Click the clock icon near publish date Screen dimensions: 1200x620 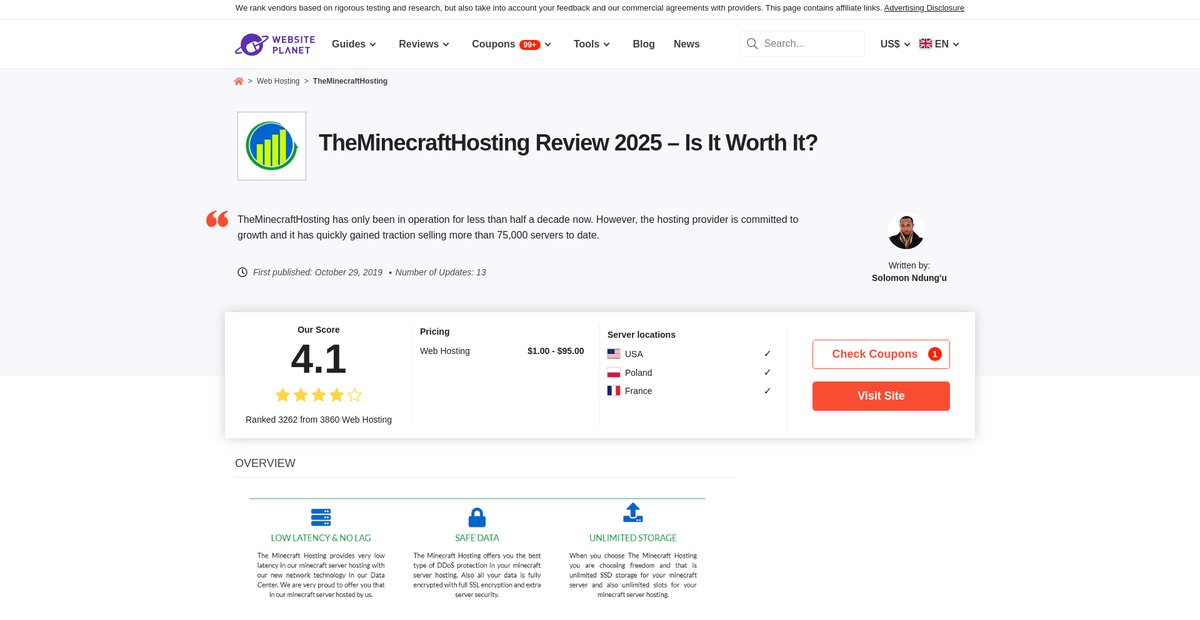pos(242,272)
